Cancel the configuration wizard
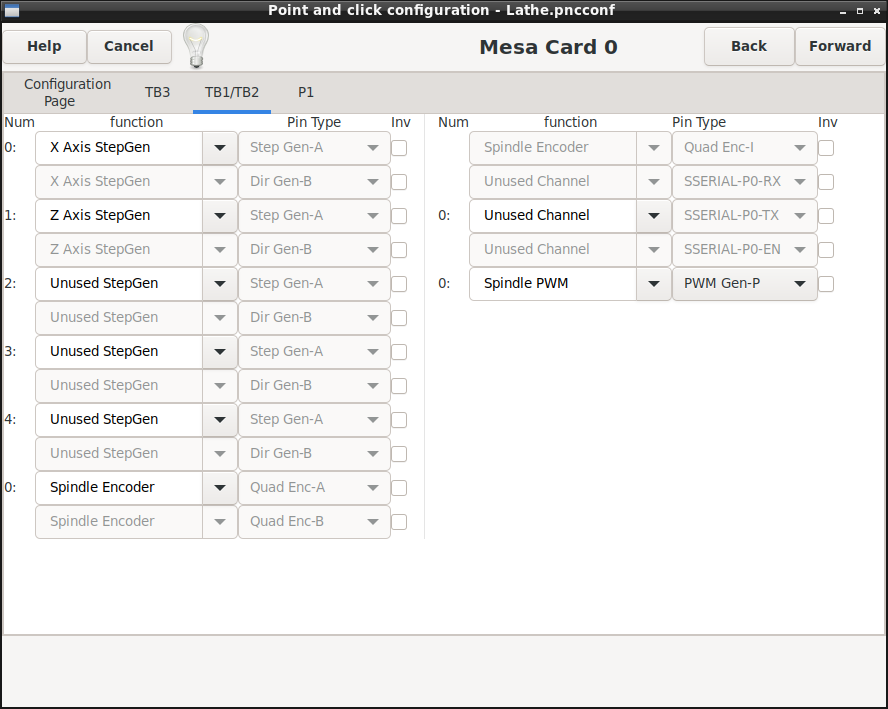 (129, 46)
